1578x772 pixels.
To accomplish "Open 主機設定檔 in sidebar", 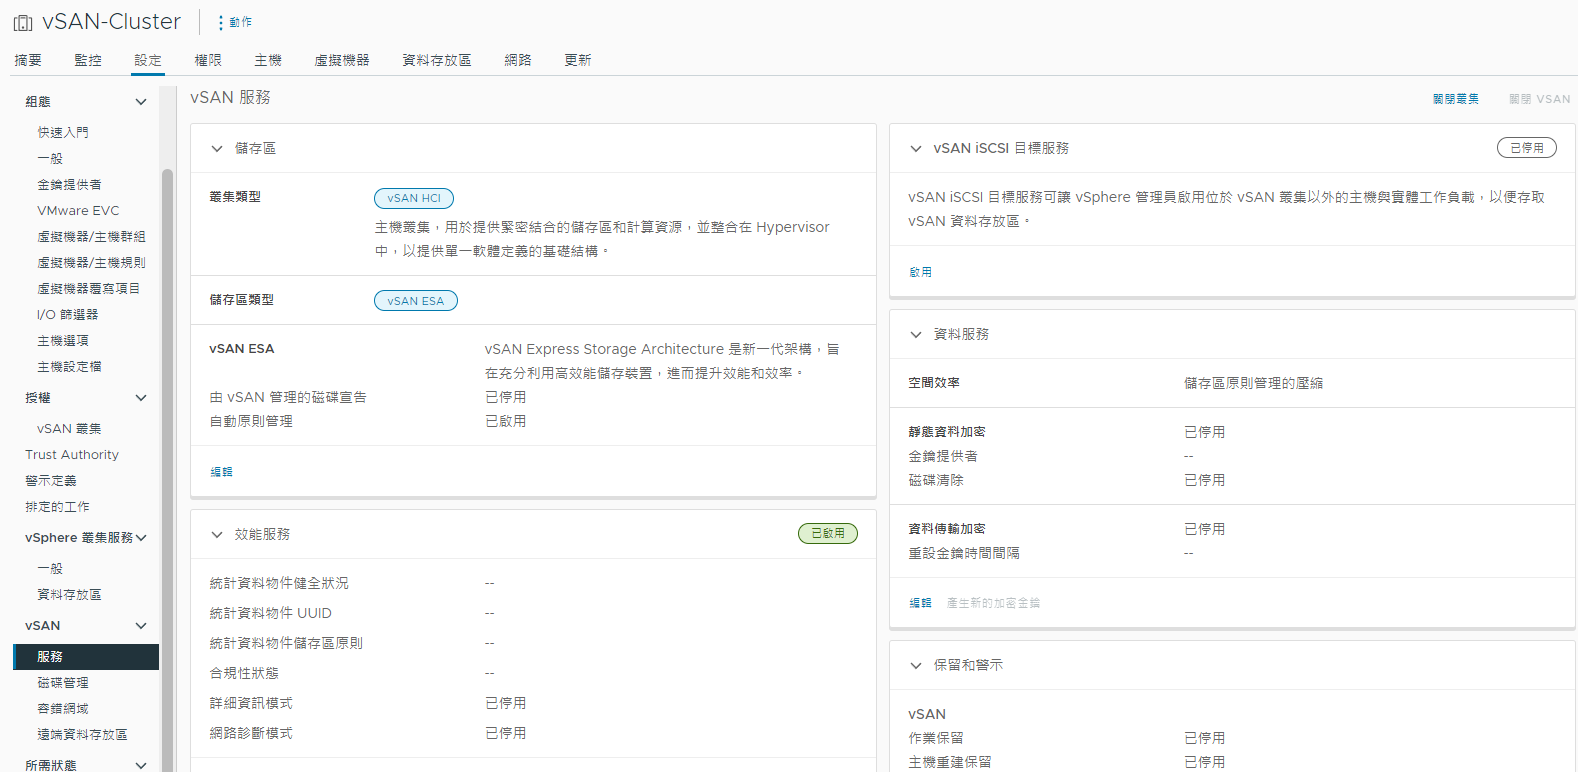I will click(69, 366).
